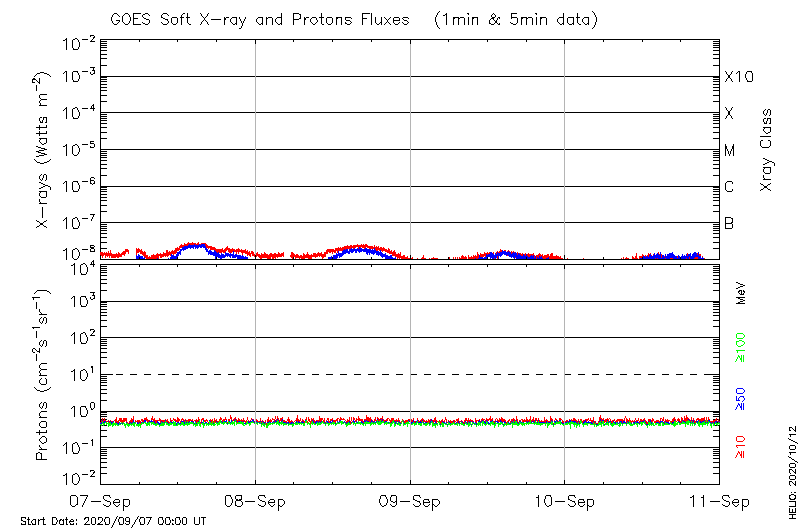Select the C class flare label
This screenshot has width=800, height=530.
[x=729, y=187]
